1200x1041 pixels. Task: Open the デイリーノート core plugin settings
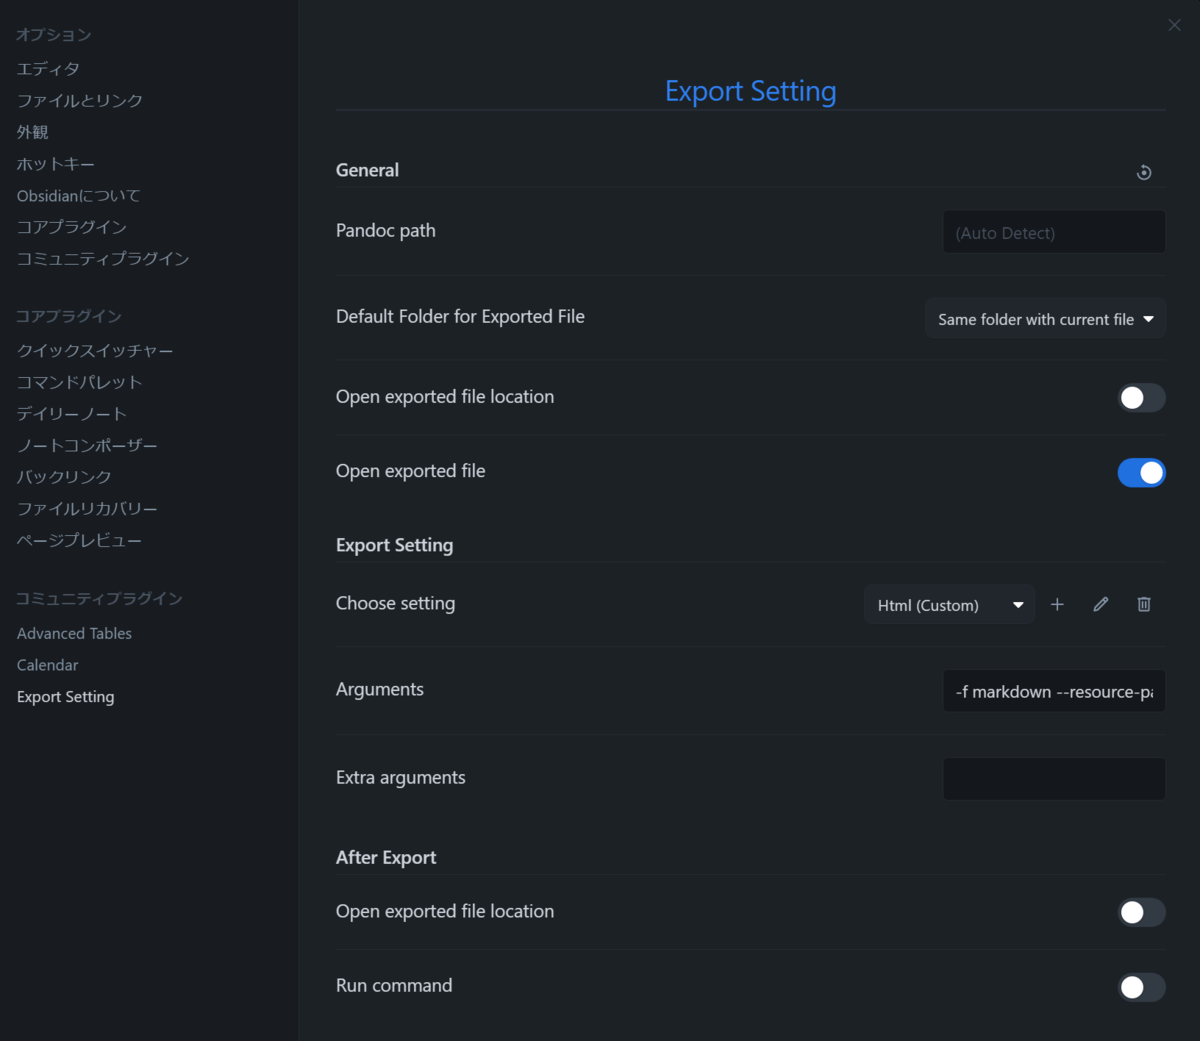72,414
